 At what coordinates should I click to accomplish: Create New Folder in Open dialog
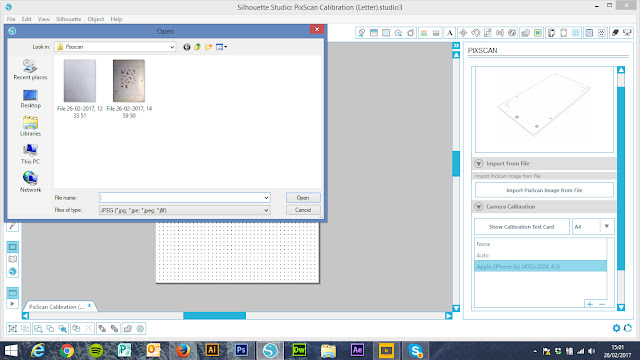click(x=209, y=47)
